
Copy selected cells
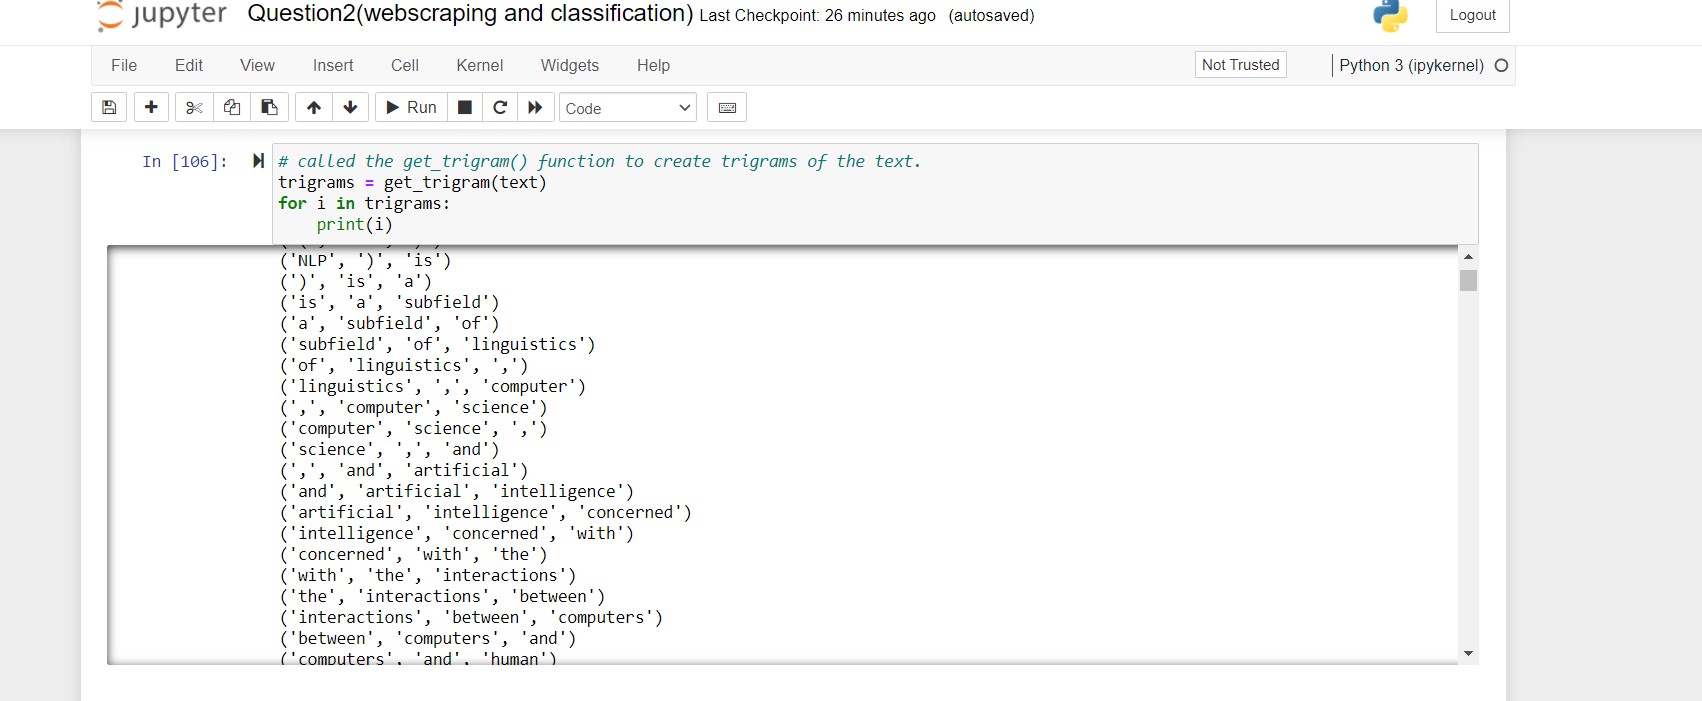pos(232,107)
